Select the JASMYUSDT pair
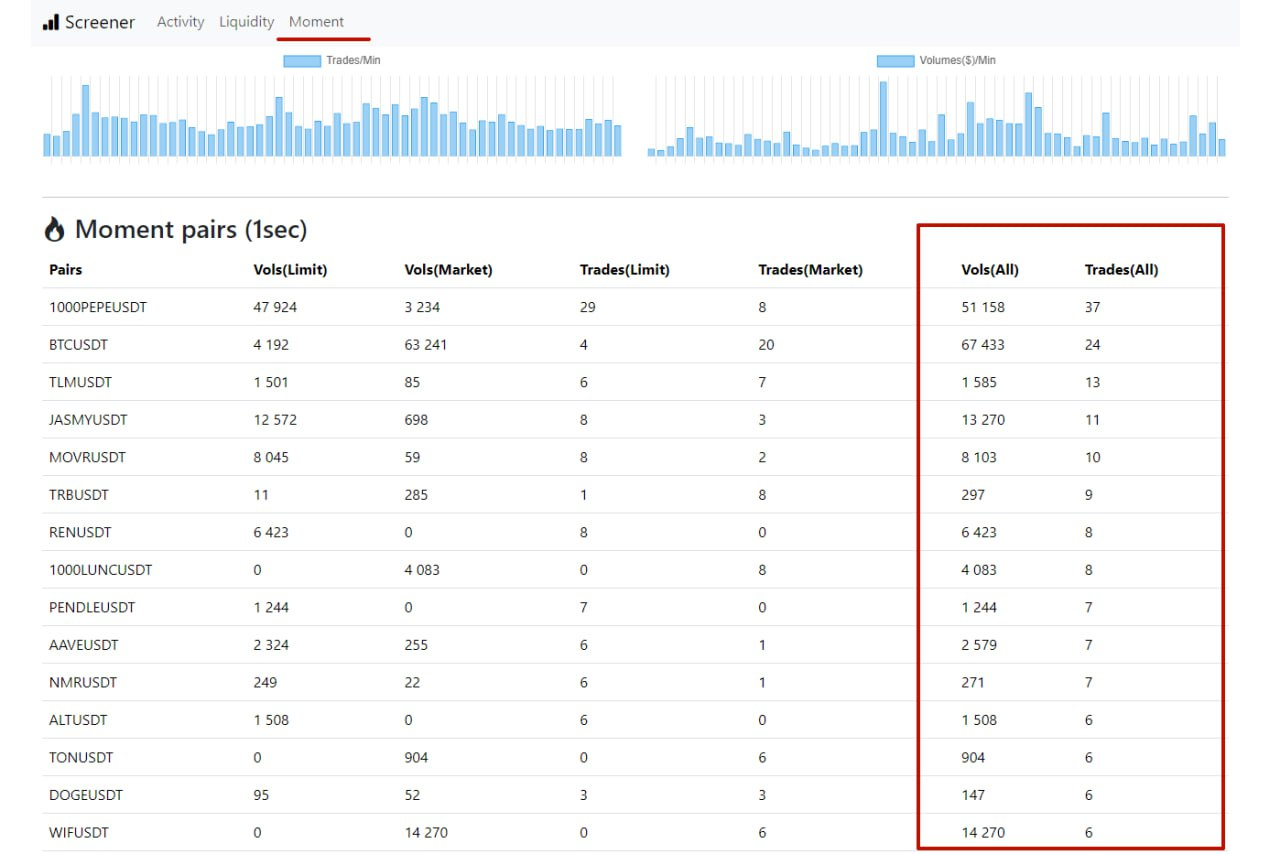The width and height of the screenshot is (1280, 854). tap(88, 420)
